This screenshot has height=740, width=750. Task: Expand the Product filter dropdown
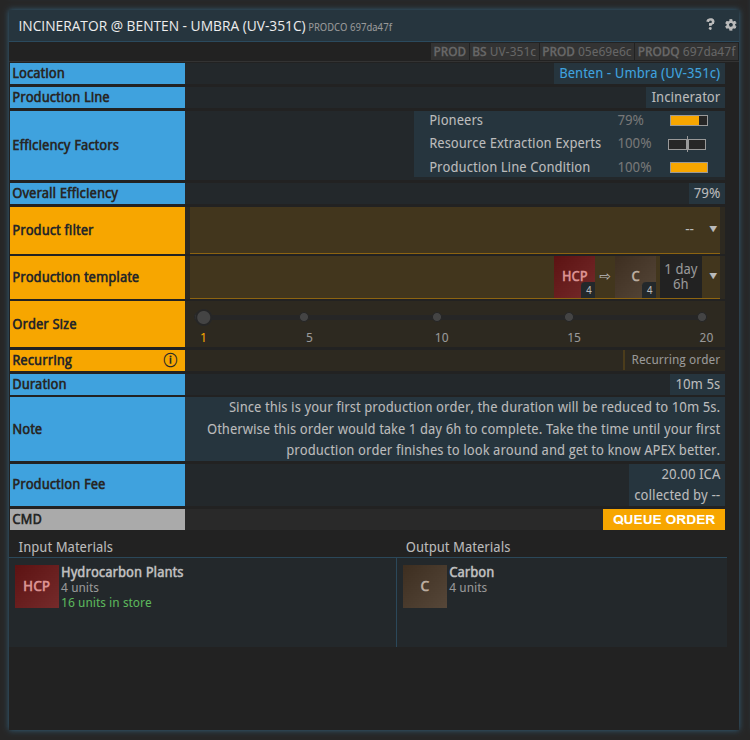point(713,229)
